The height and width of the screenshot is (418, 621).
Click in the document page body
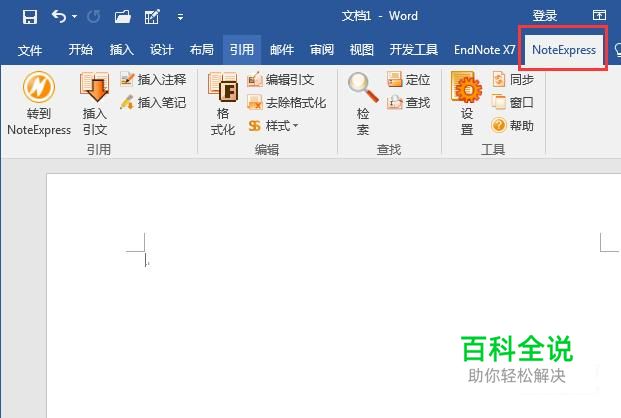[333, 296]
